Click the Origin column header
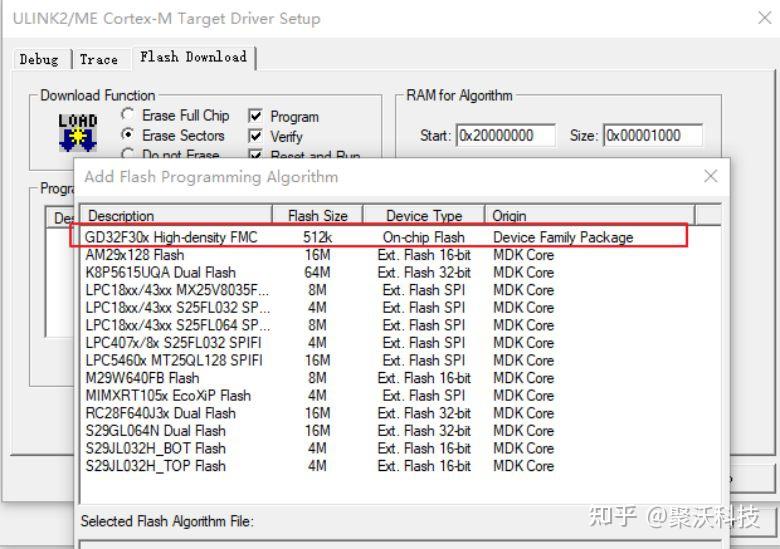780x549 pixels. (x=590, y=215)
